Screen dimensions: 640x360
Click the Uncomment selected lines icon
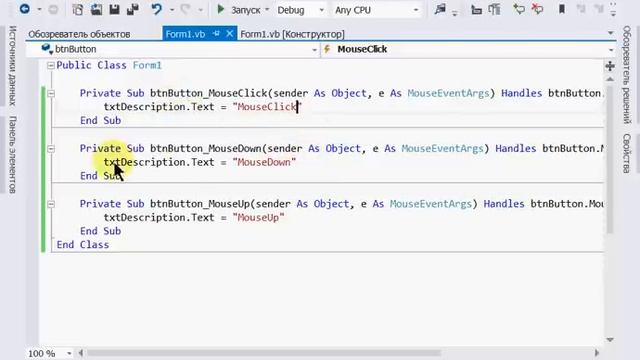[538, 9]
